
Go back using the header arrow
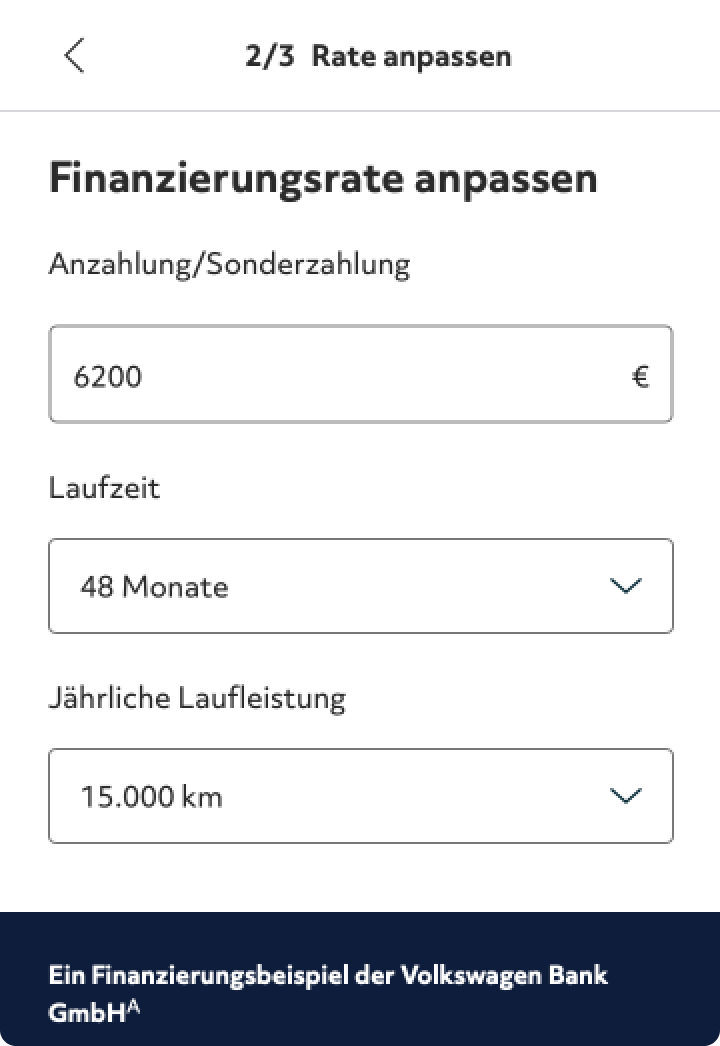coord(74,56)
